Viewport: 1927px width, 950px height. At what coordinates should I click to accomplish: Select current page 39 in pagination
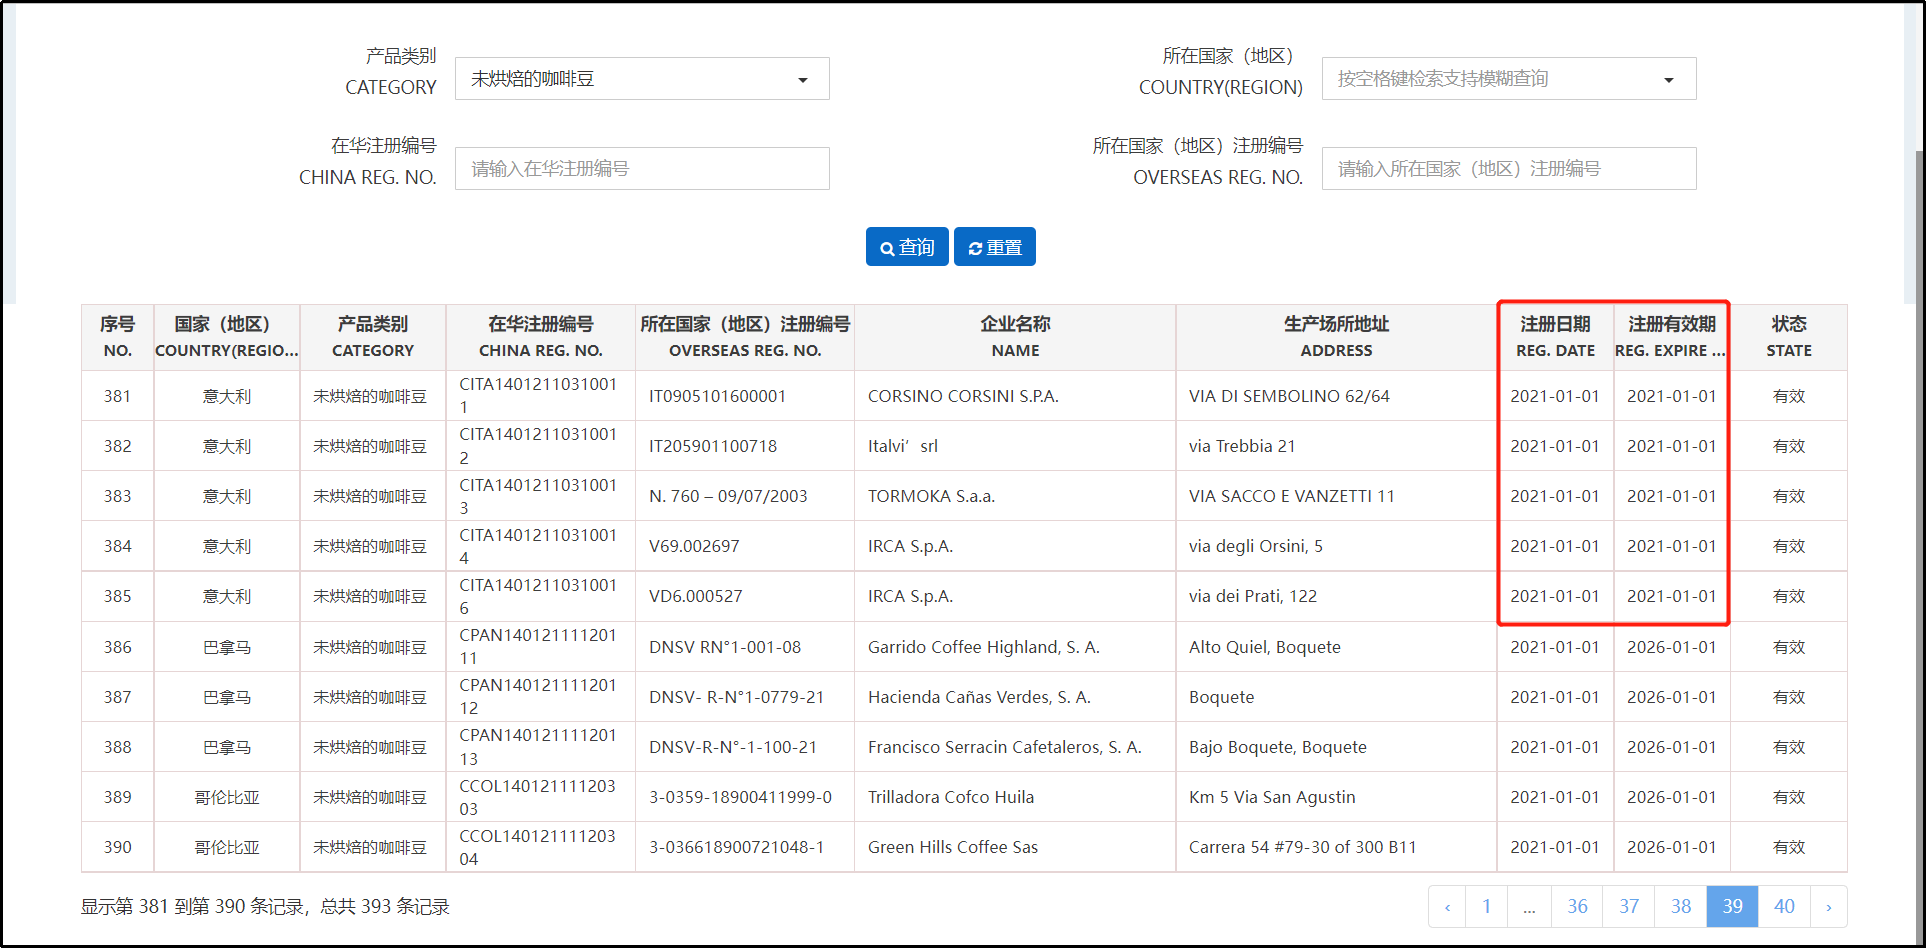coord(1732,907)
